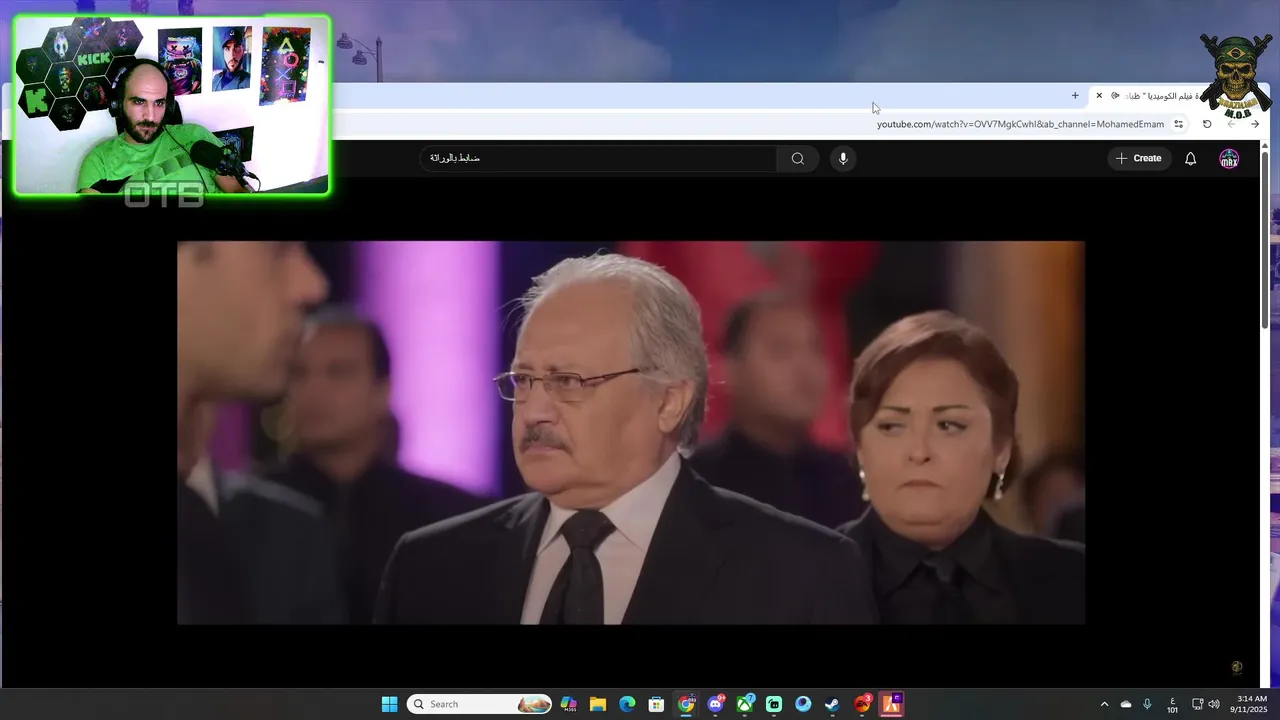The height and width of the screenshot is (720, 1280).
Task: Open the YouTube account avatar menu
Action: pos(1229,158)
